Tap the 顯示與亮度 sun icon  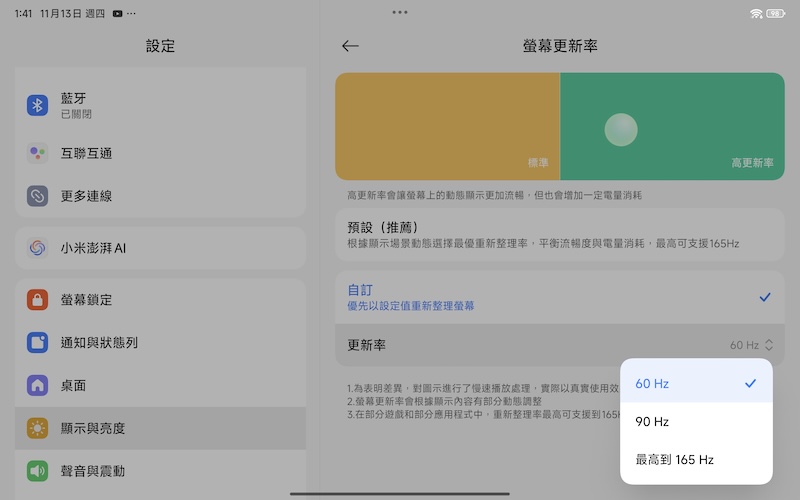(x=37, y=428)
